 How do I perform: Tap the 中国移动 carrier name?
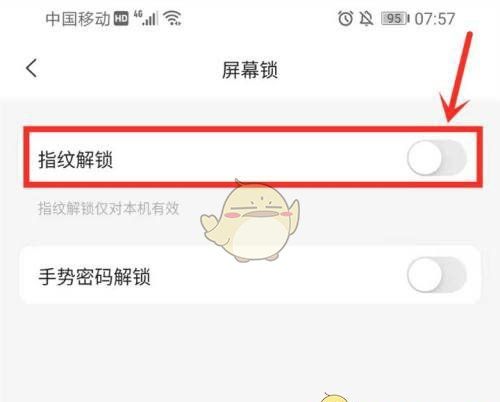78,19
